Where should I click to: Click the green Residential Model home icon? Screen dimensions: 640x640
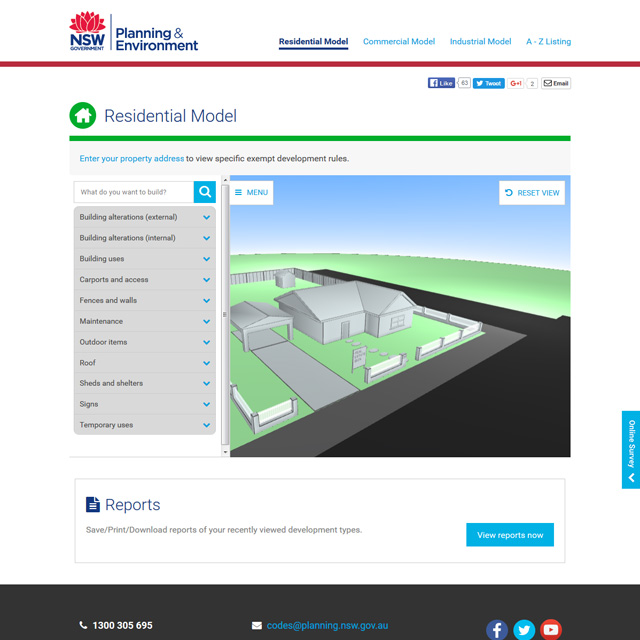point(83,116)
